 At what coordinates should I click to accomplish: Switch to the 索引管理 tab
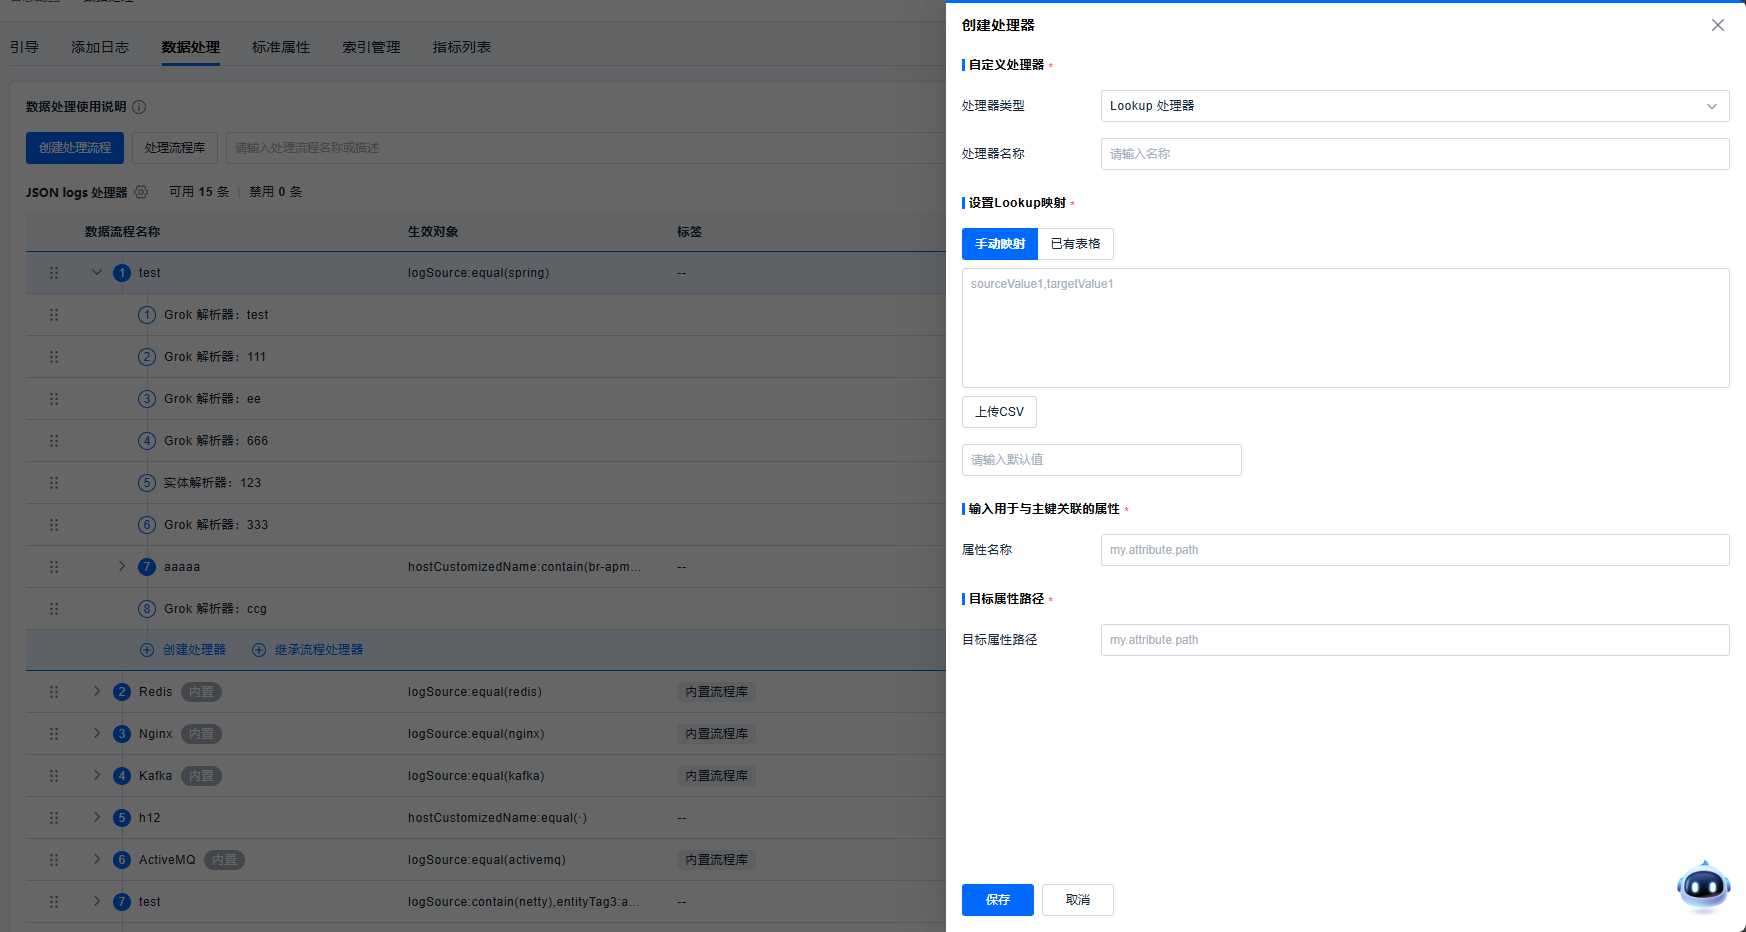tap(371, 47)
